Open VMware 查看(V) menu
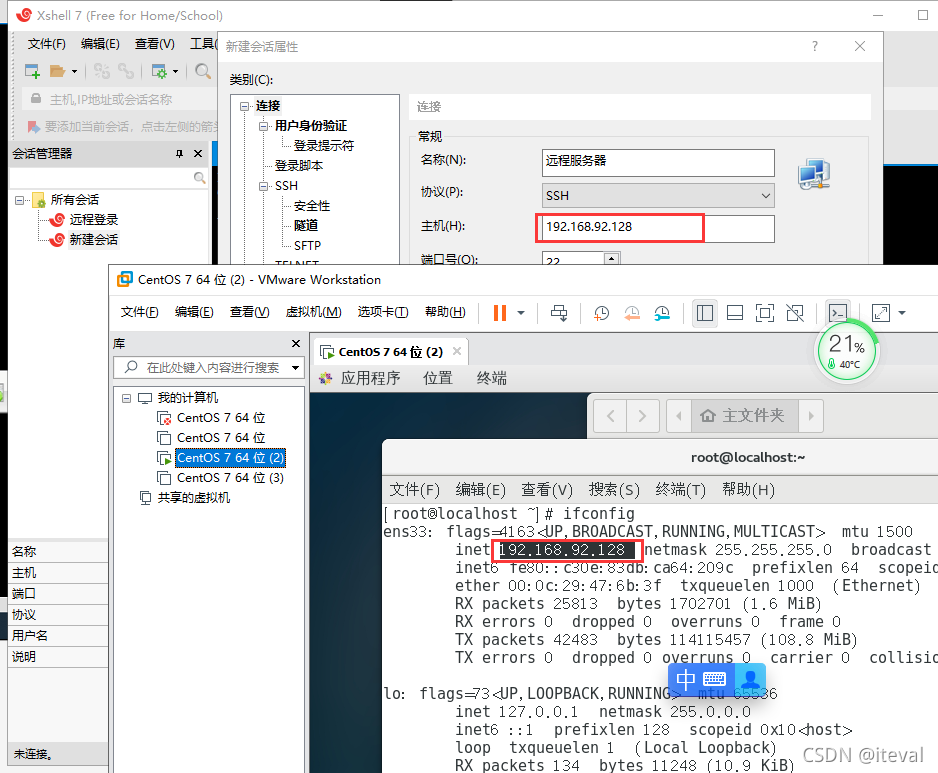 249,312
